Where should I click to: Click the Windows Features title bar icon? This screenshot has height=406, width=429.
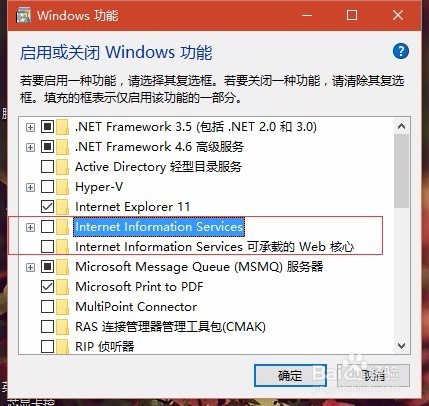pyautogui.click(x=23, y=15)
